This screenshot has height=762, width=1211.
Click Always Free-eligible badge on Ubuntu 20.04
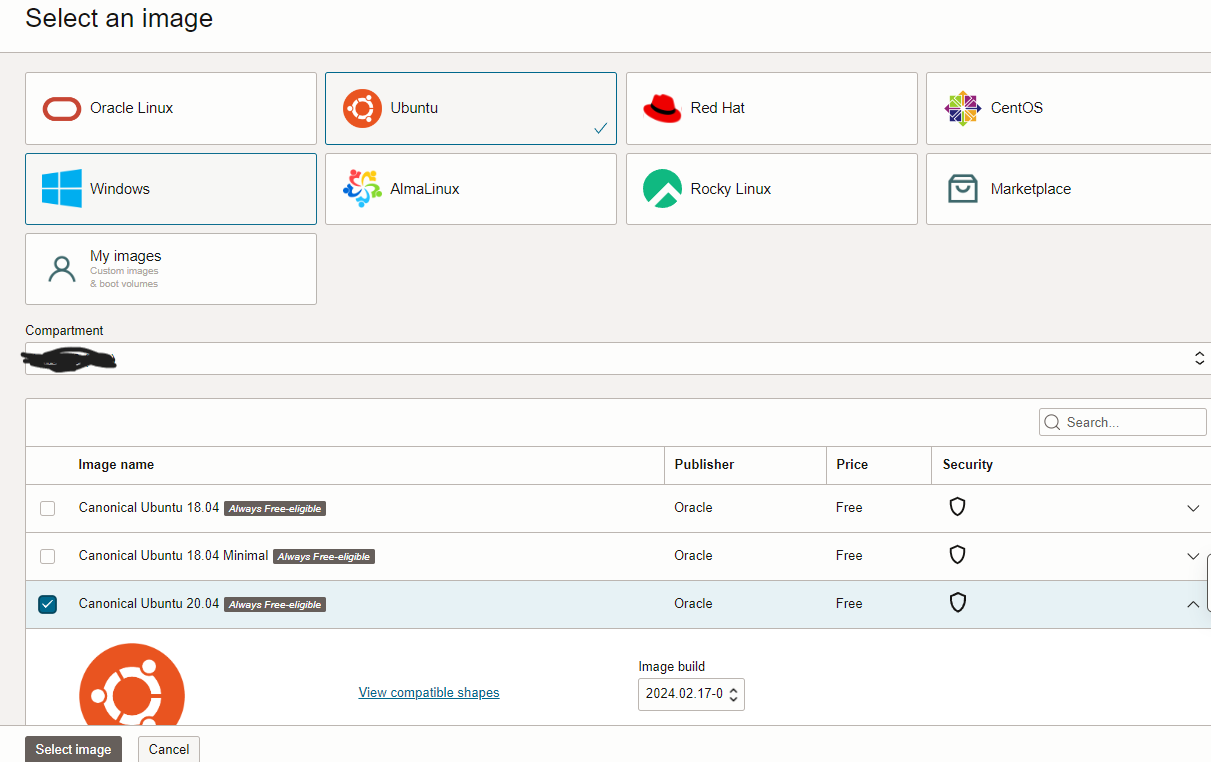pos(275,604)
